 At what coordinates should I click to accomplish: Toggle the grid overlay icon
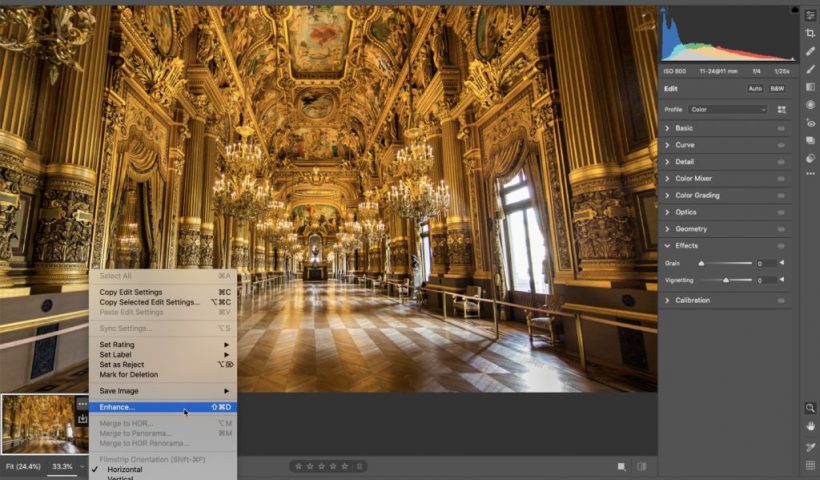pos(810,465)
